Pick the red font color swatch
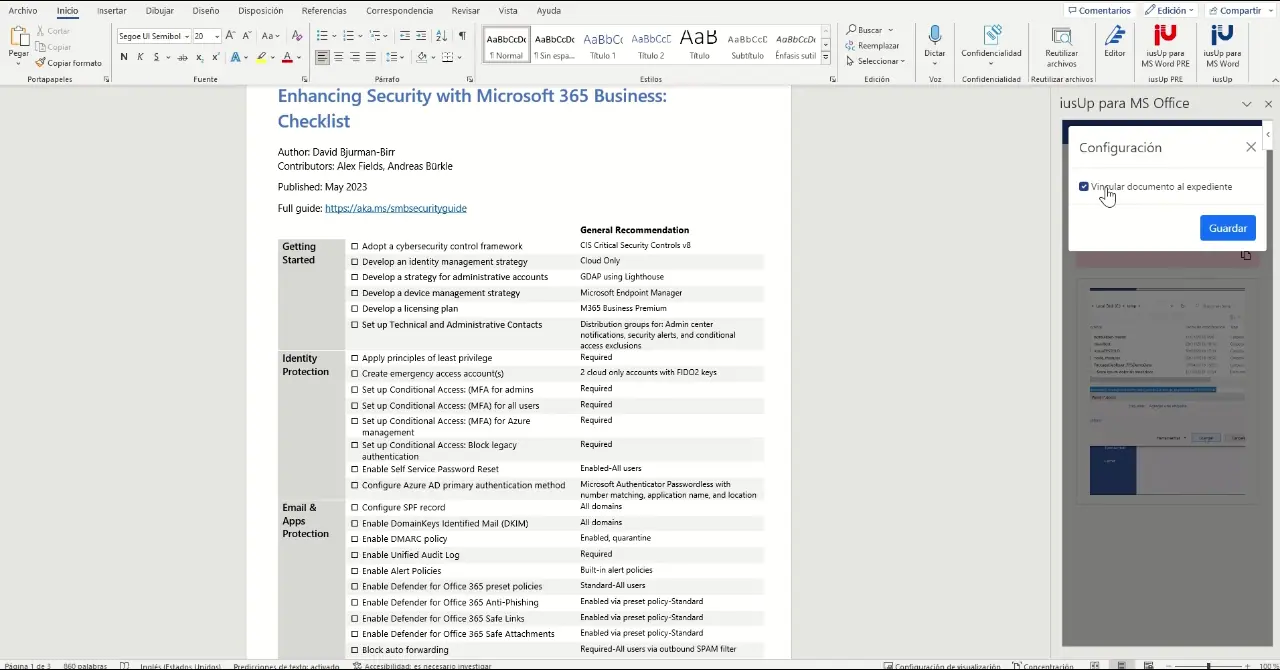Screen dimensions: 1280x670 click(x=287, y=57)
